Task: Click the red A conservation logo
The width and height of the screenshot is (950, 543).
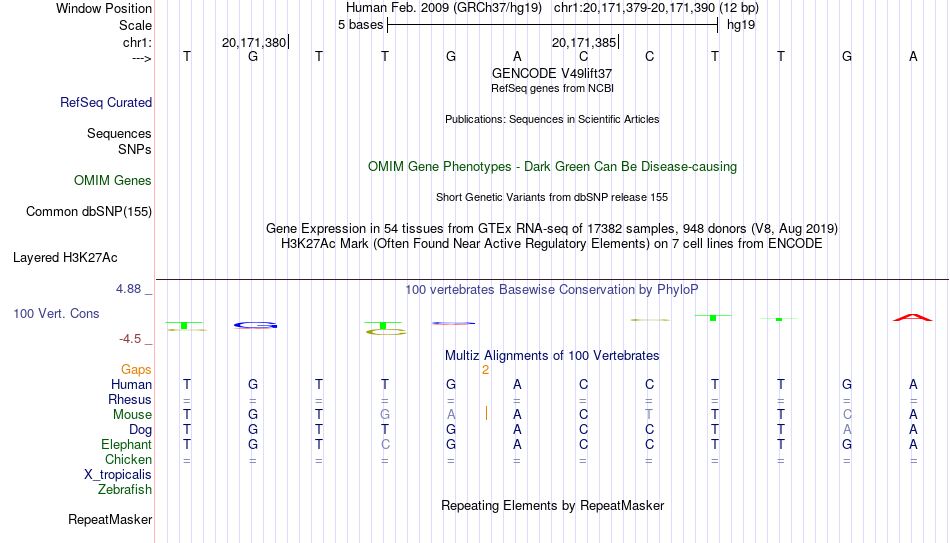Action: pyautogui.click(x=912, y=317)
